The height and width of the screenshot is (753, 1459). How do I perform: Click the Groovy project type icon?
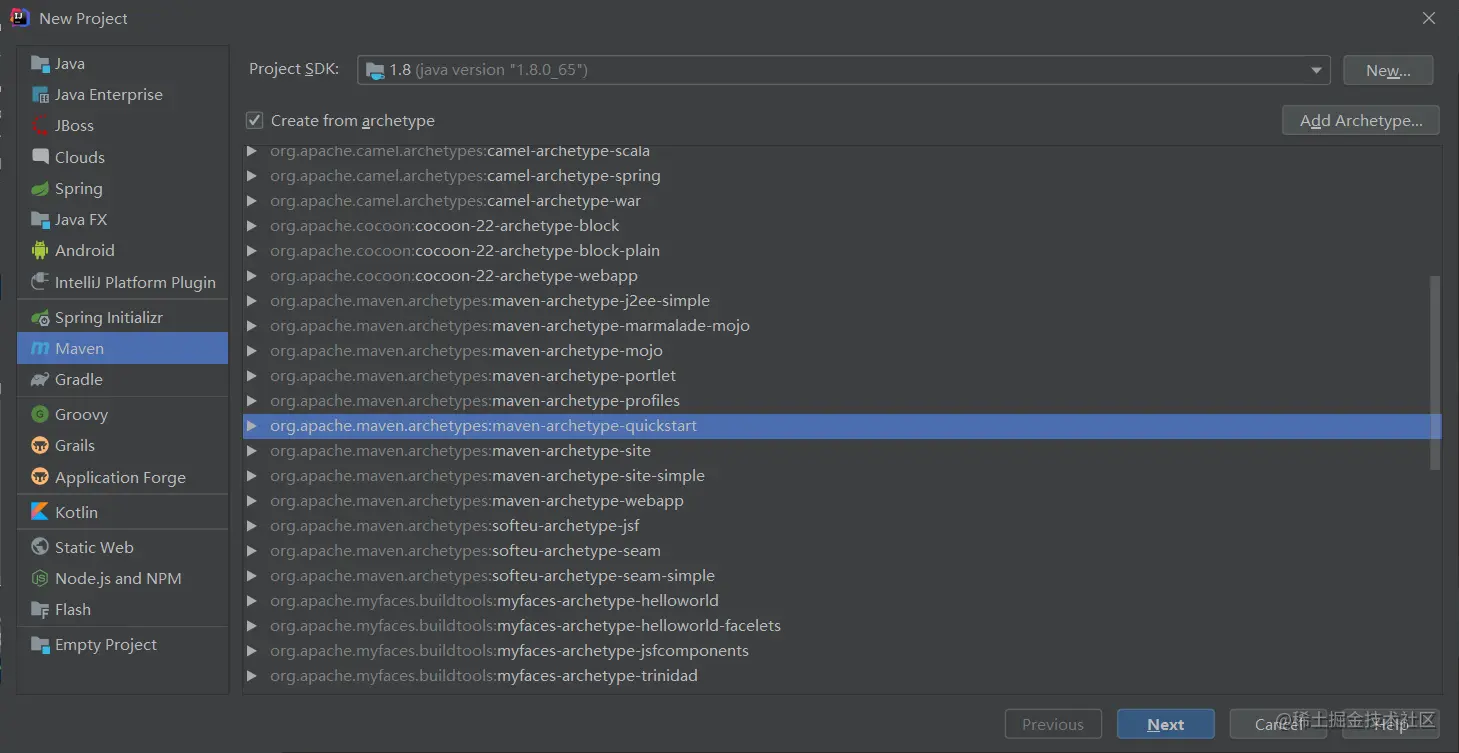[x=40, y=414]
